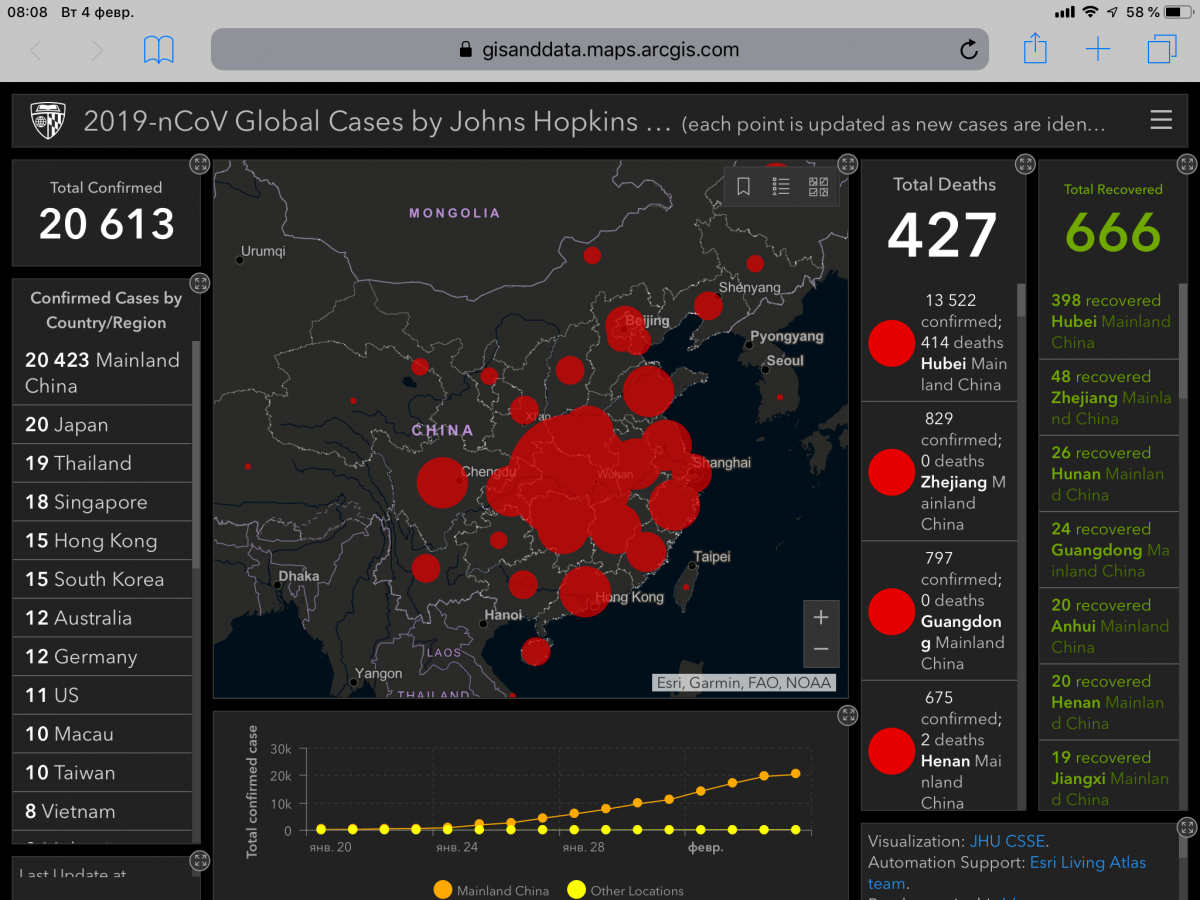Open the Esri Living Atlas team link
The width and height of the screenshot is (1200, 900).
tap(1007, 873)
